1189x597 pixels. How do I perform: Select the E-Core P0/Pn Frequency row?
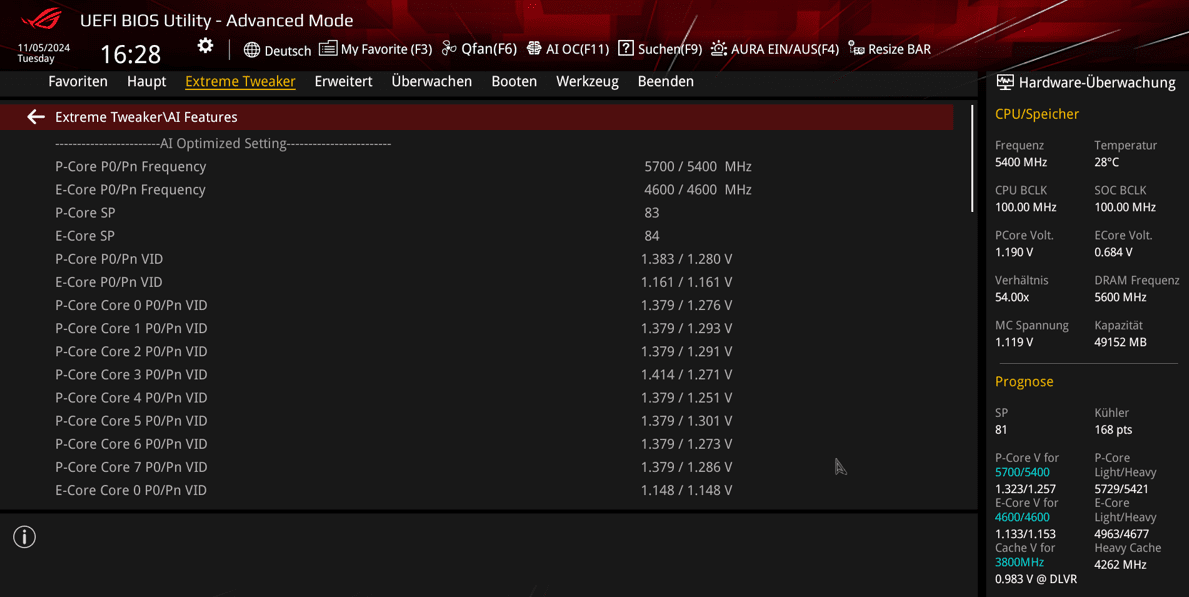476,190
